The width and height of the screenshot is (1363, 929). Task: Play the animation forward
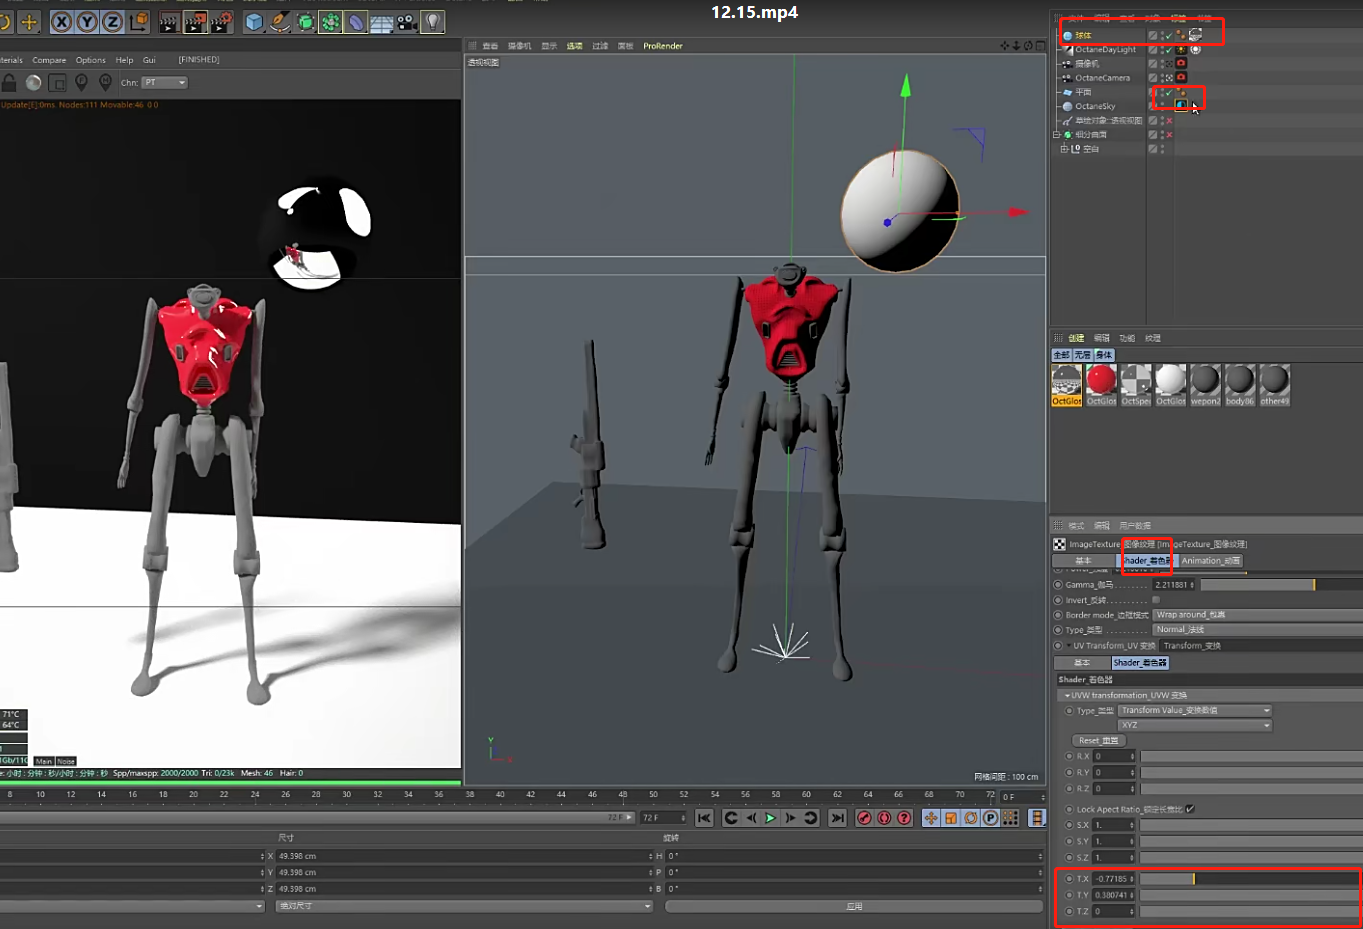[771, 818]
